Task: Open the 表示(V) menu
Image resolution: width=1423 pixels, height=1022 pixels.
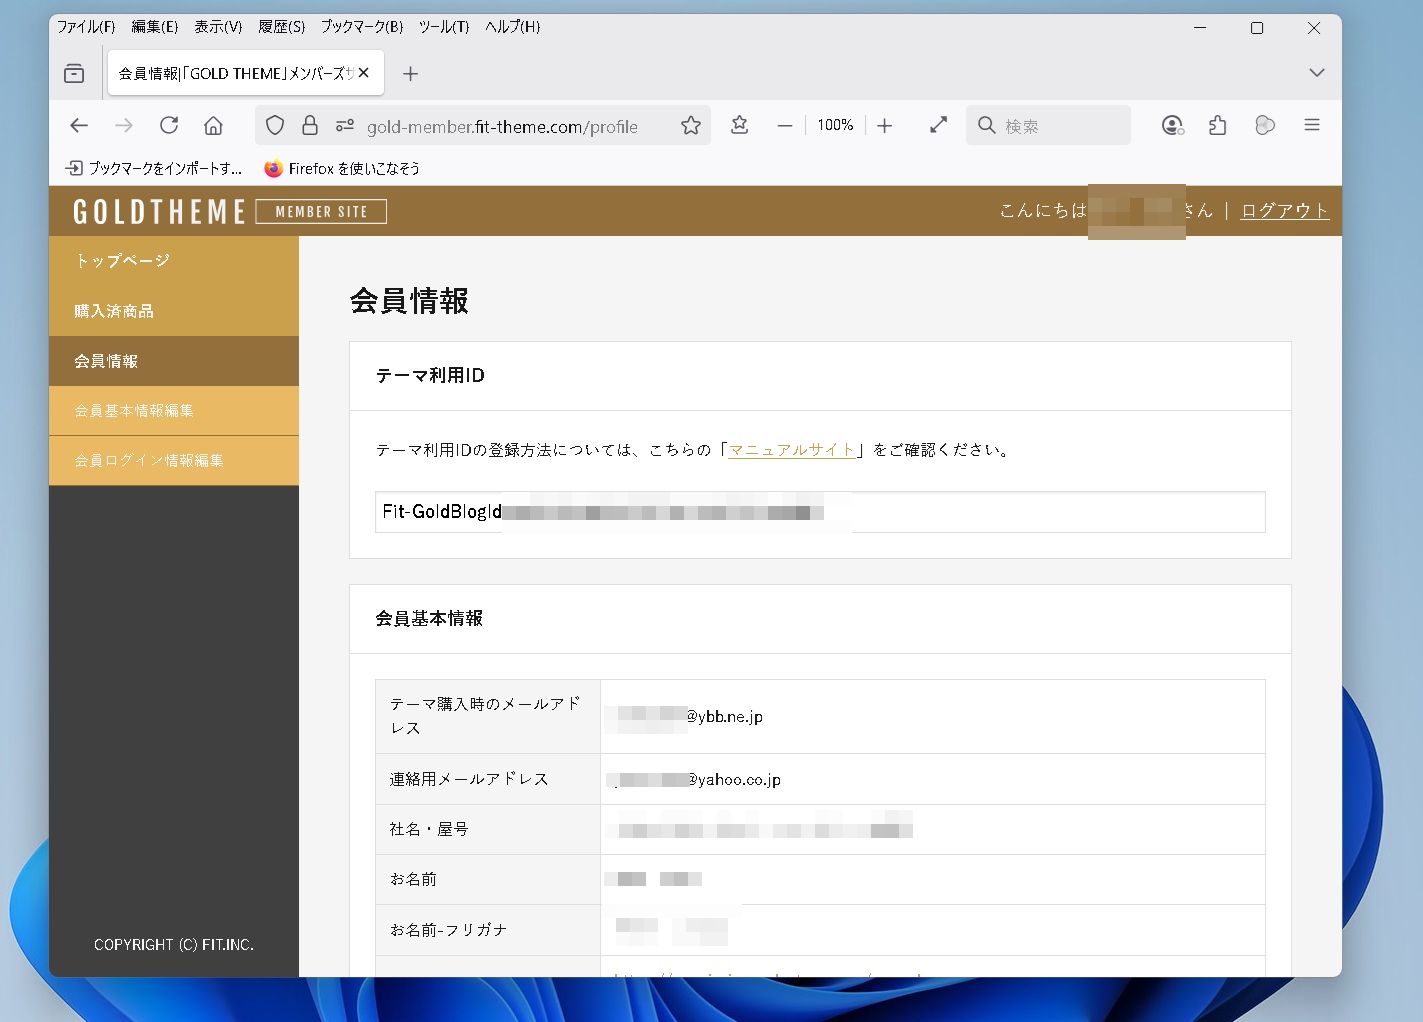Action: (x=218, y=27)
